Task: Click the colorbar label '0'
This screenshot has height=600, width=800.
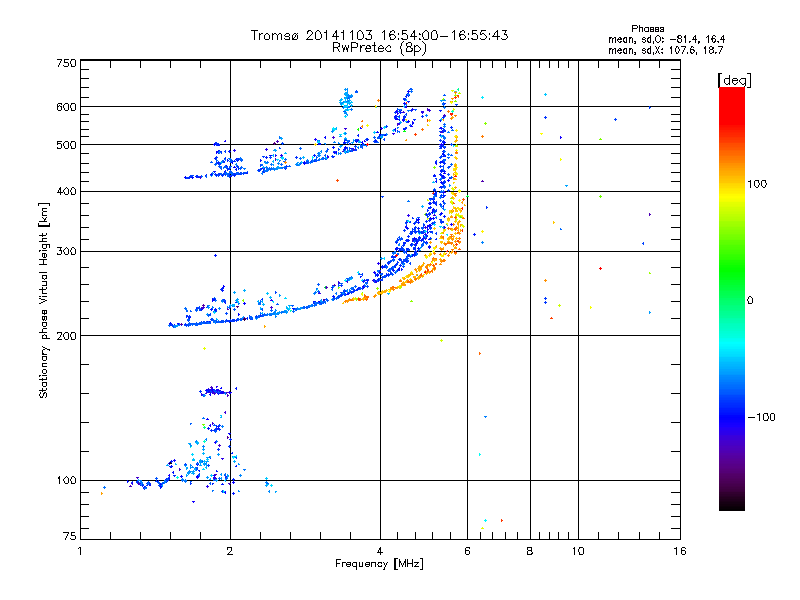Action: (x=750, y=301)
